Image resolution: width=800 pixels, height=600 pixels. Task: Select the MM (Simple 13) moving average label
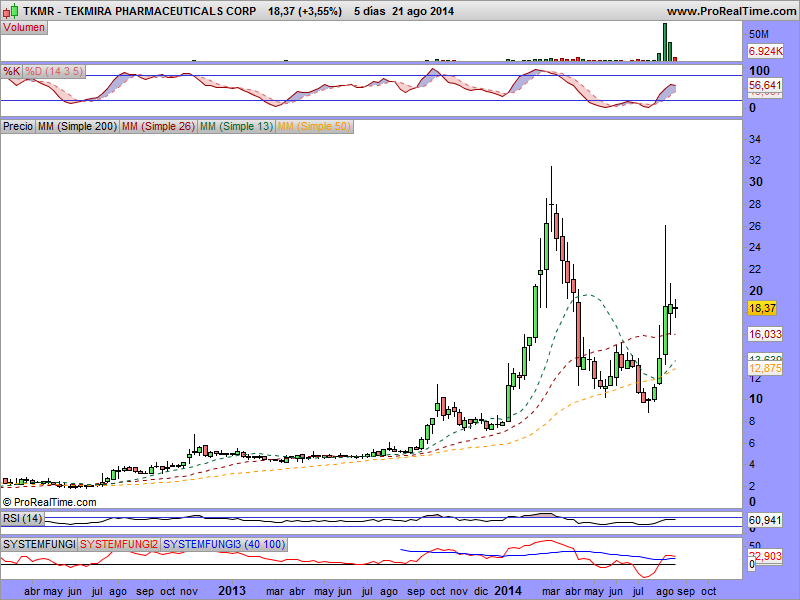237,126
